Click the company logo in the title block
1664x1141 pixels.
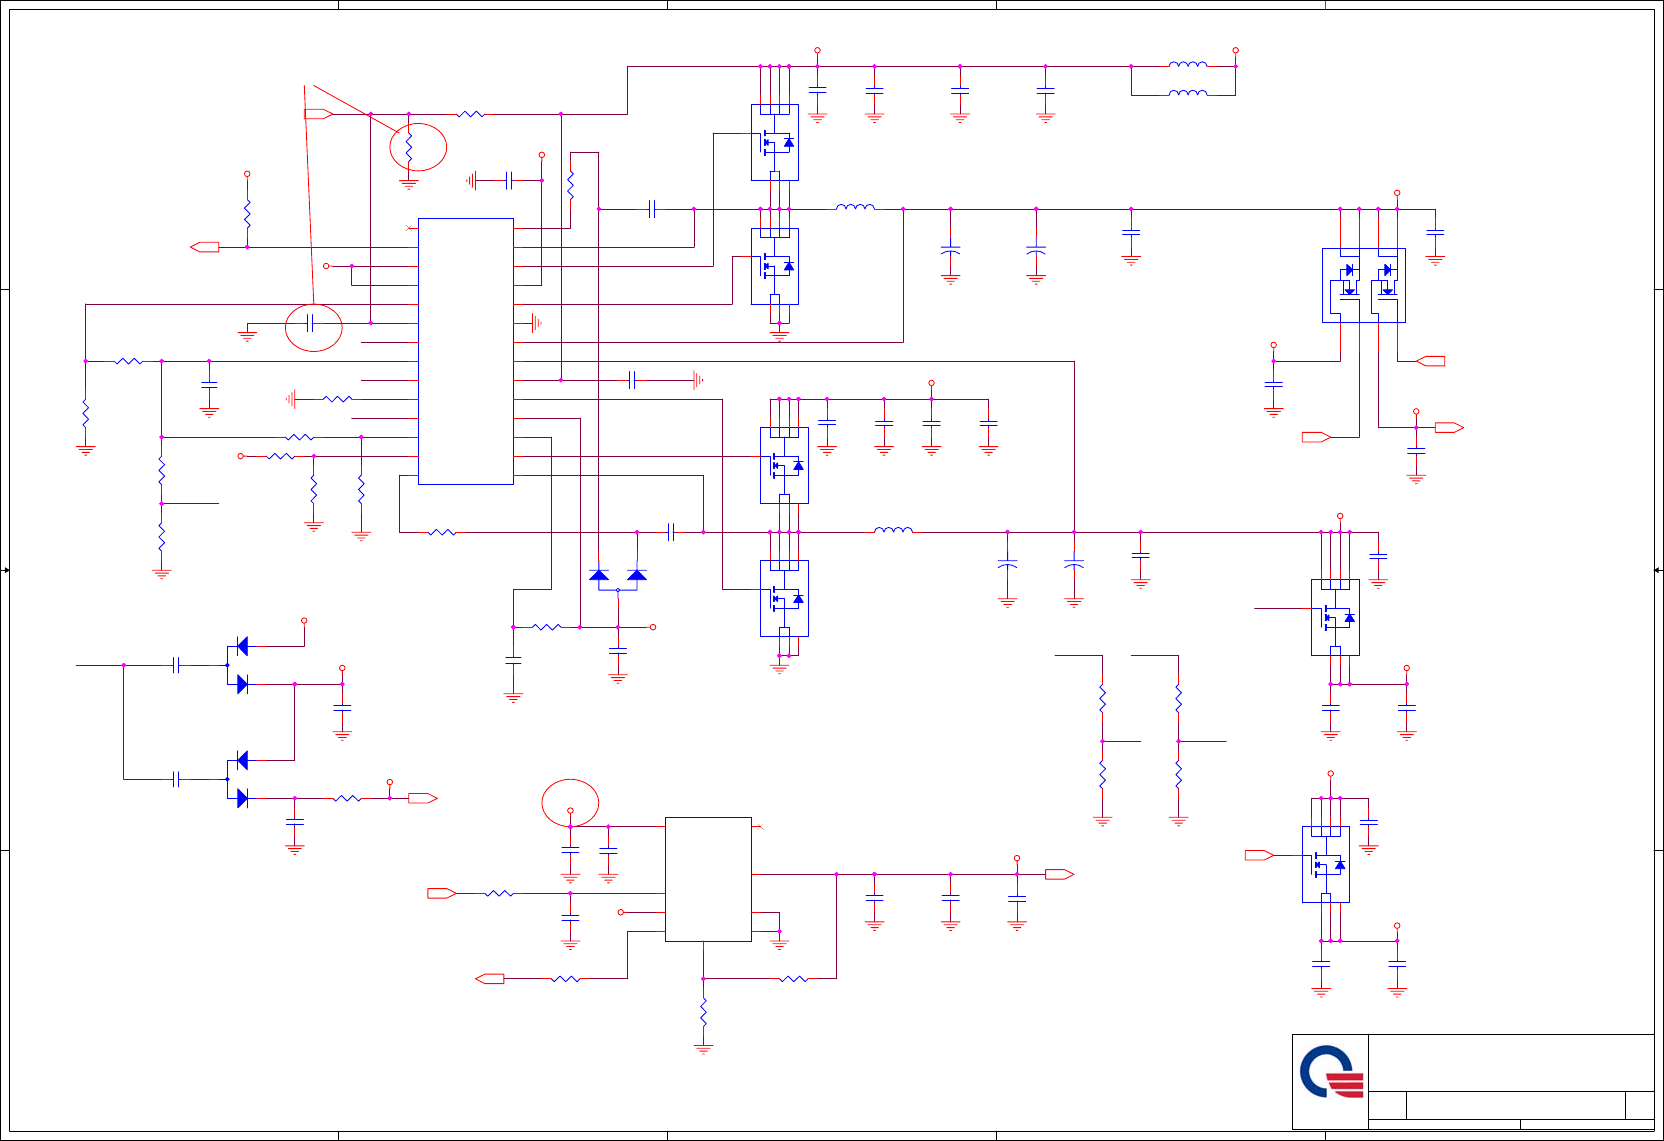(x=1331, y=1072)
